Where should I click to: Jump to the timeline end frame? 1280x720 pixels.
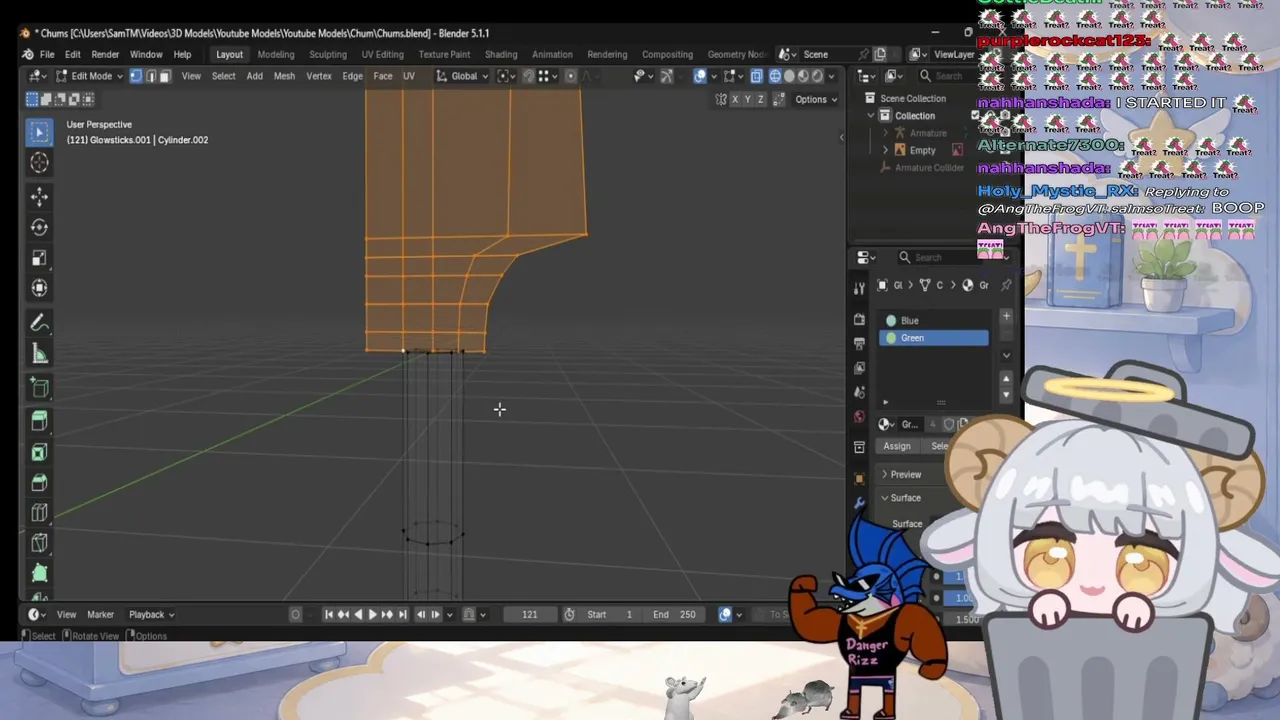tap(402, 614)
